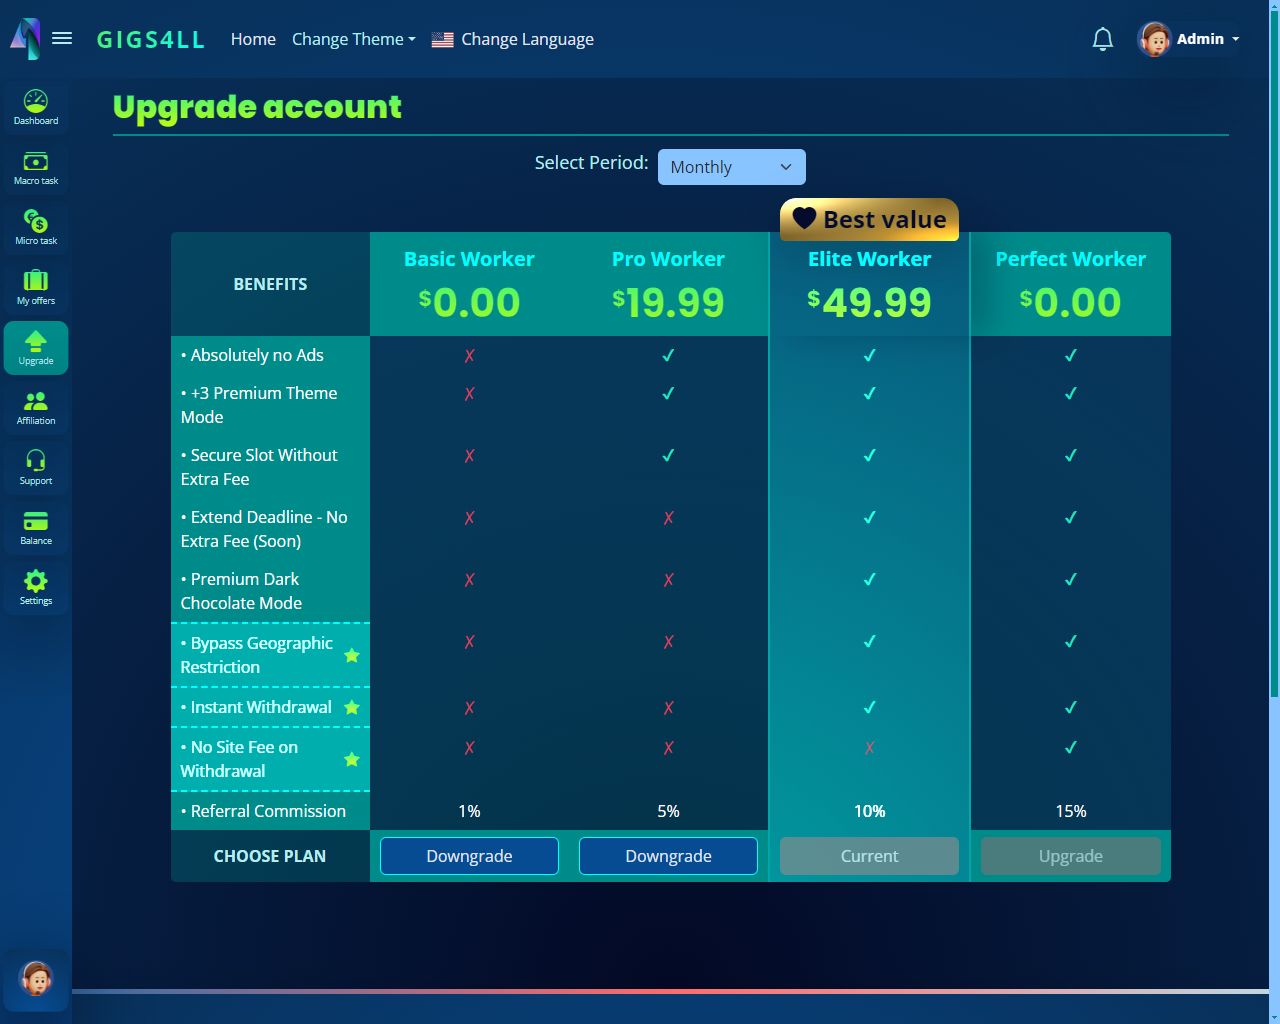Upgrade to the Perfect Worker plan

1070,856
